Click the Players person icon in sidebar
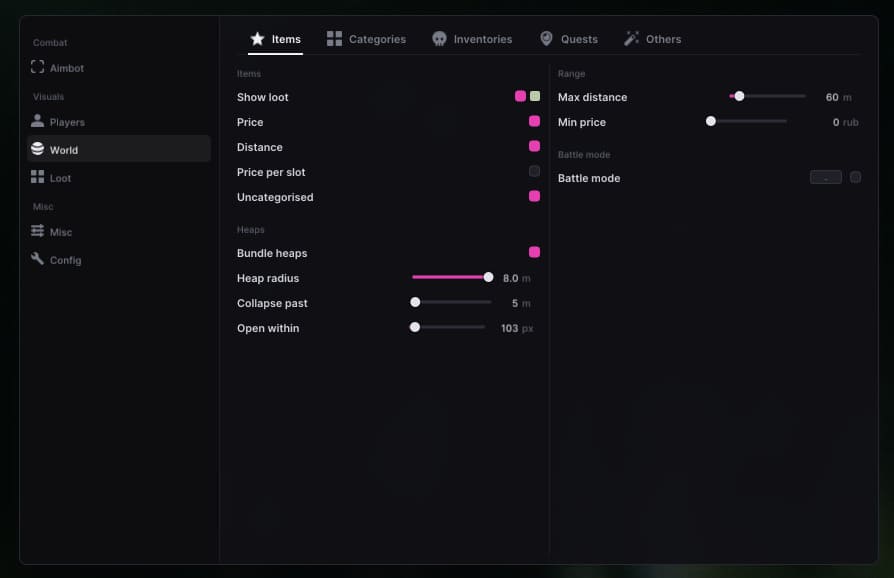This screenshot has height=578, width=894. [38, 121]
